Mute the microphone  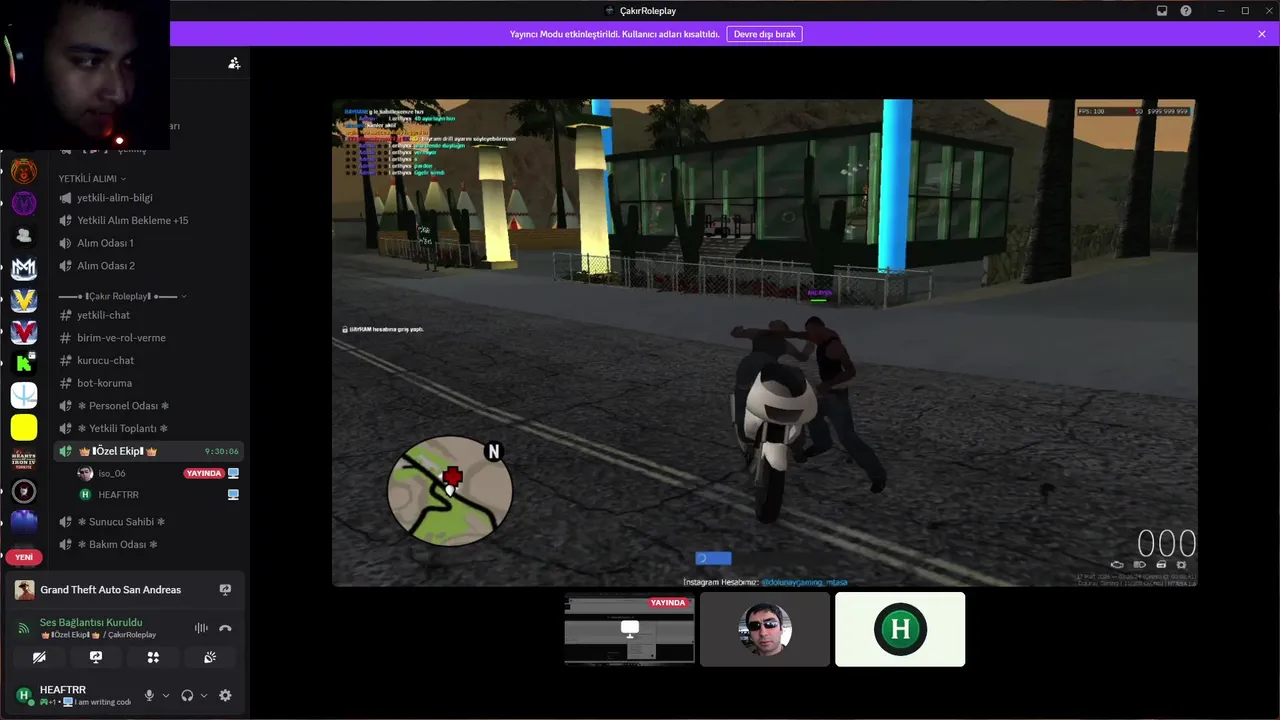(150, 695)
